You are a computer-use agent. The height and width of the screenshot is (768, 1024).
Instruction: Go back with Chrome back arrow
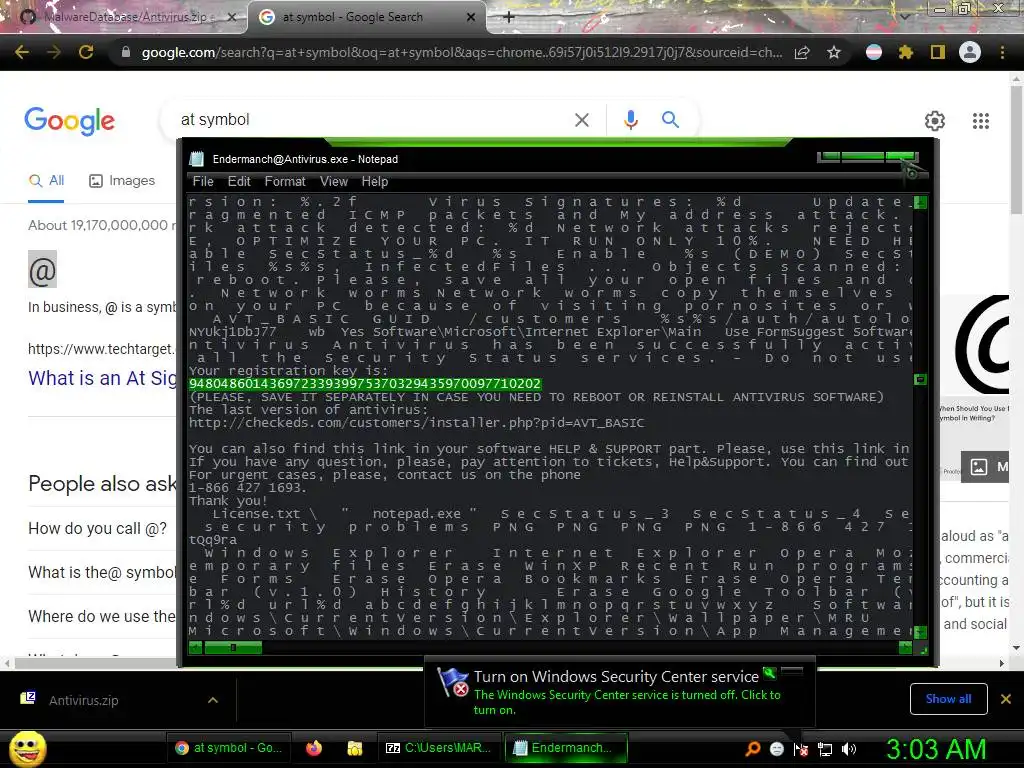pos(22,52)
